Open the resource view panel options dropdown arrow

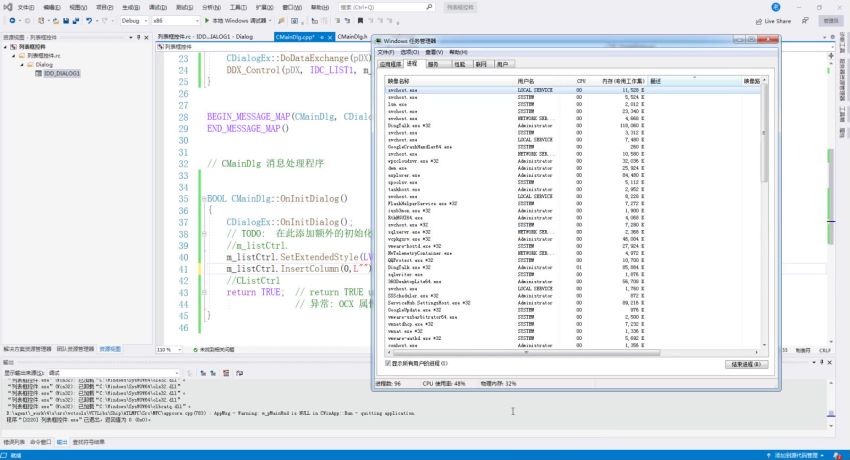click(x=131, y=37)
